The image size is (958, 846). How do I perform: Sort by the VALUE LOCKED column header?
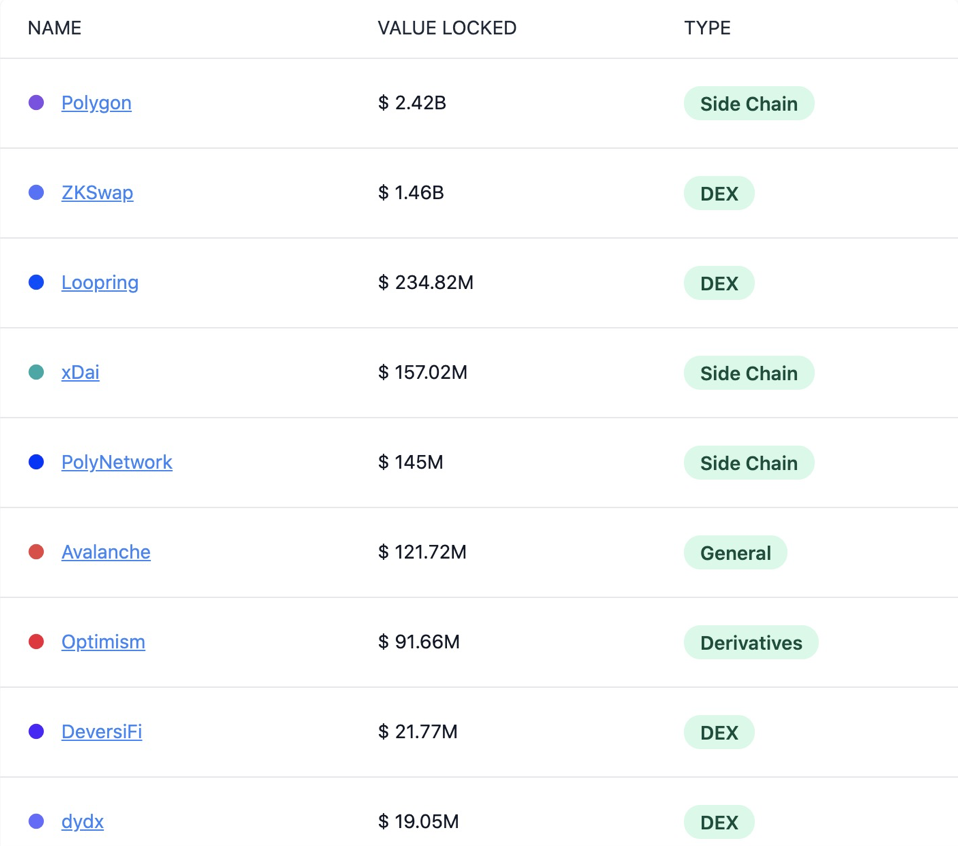click(x=447, y=28)
